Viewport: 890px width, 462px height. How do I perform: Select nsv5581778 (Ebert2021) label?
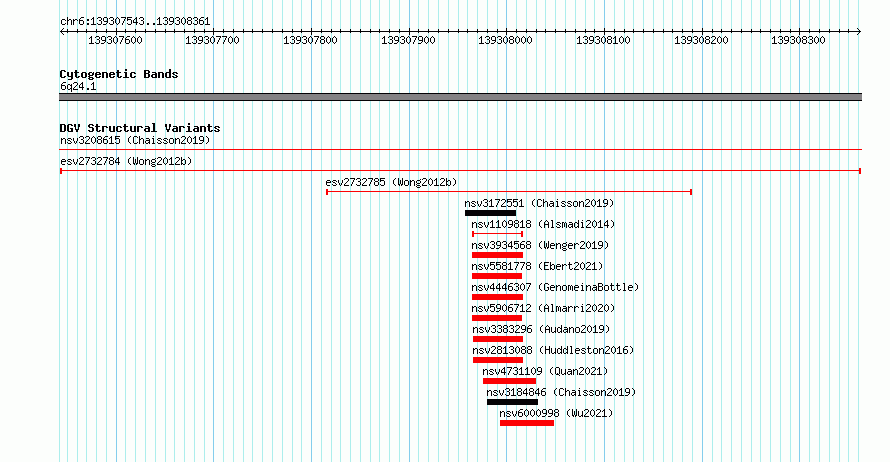pos(537,266)
